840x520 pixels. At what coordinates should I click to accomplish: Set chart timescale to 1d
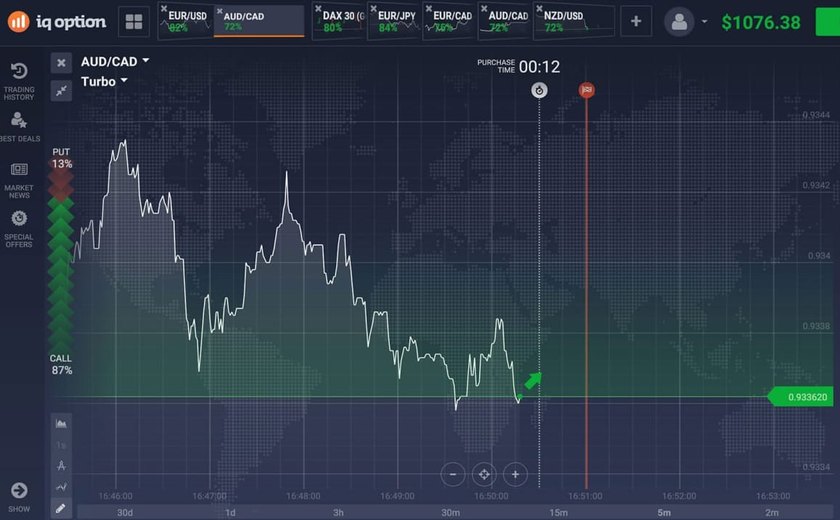(x=230, y=513)
